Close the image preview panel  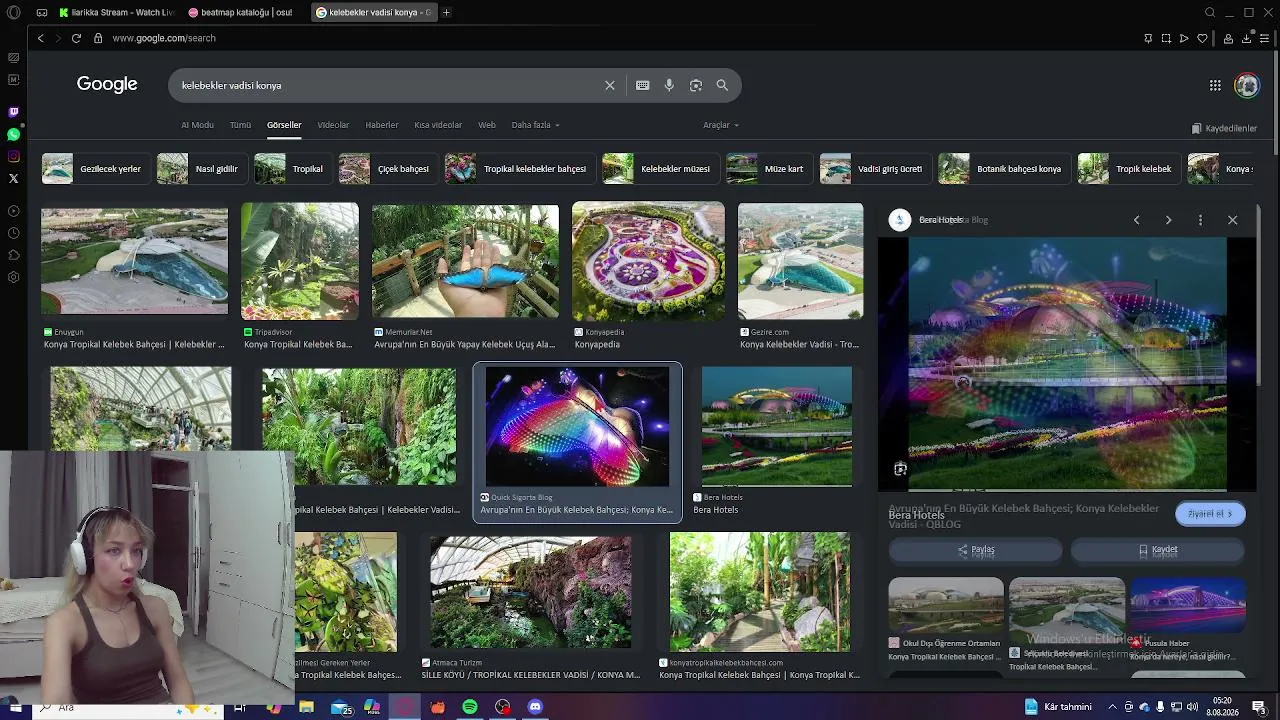pyautogui.click(x=1232, y=220)
